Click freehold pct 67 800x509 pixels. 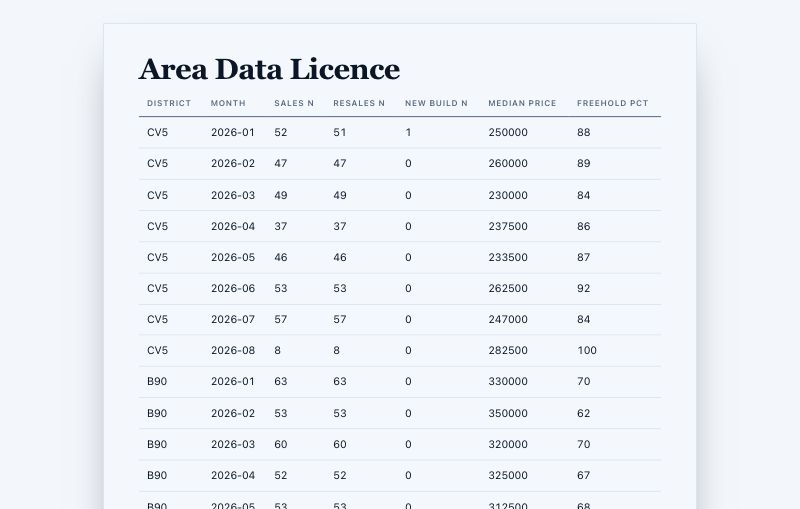pos(584,476)
